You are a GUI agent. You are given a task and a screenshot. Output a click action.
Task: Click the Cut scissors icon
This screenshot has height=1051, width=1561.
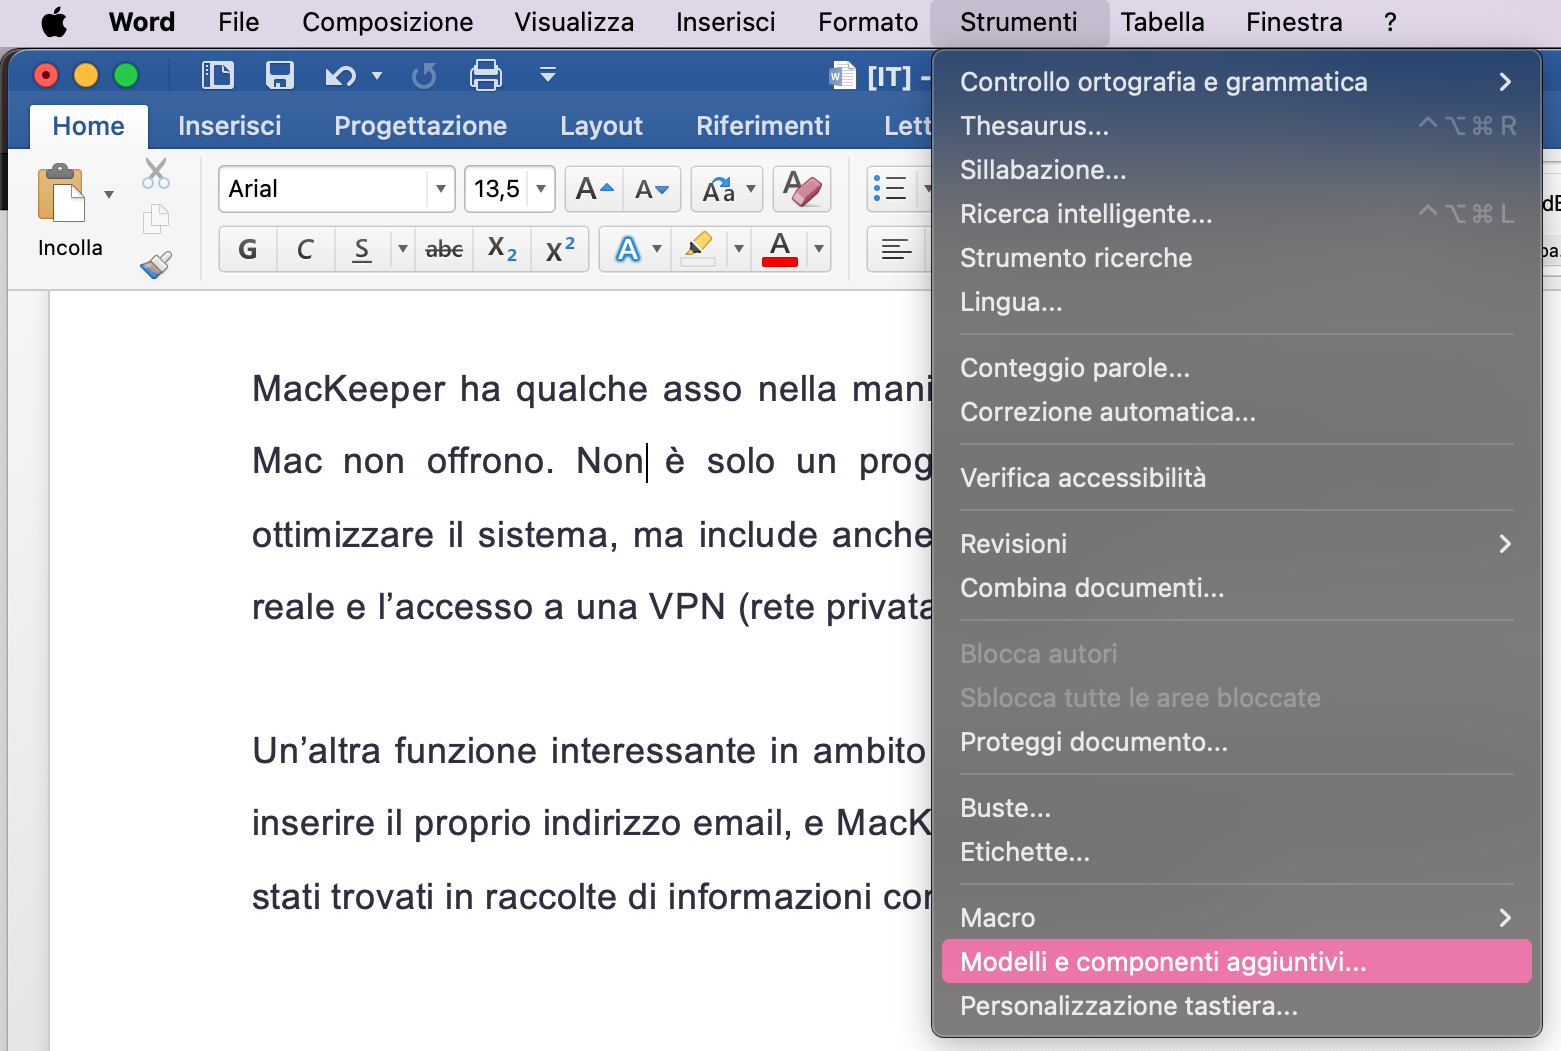click(x=156, y=173)
